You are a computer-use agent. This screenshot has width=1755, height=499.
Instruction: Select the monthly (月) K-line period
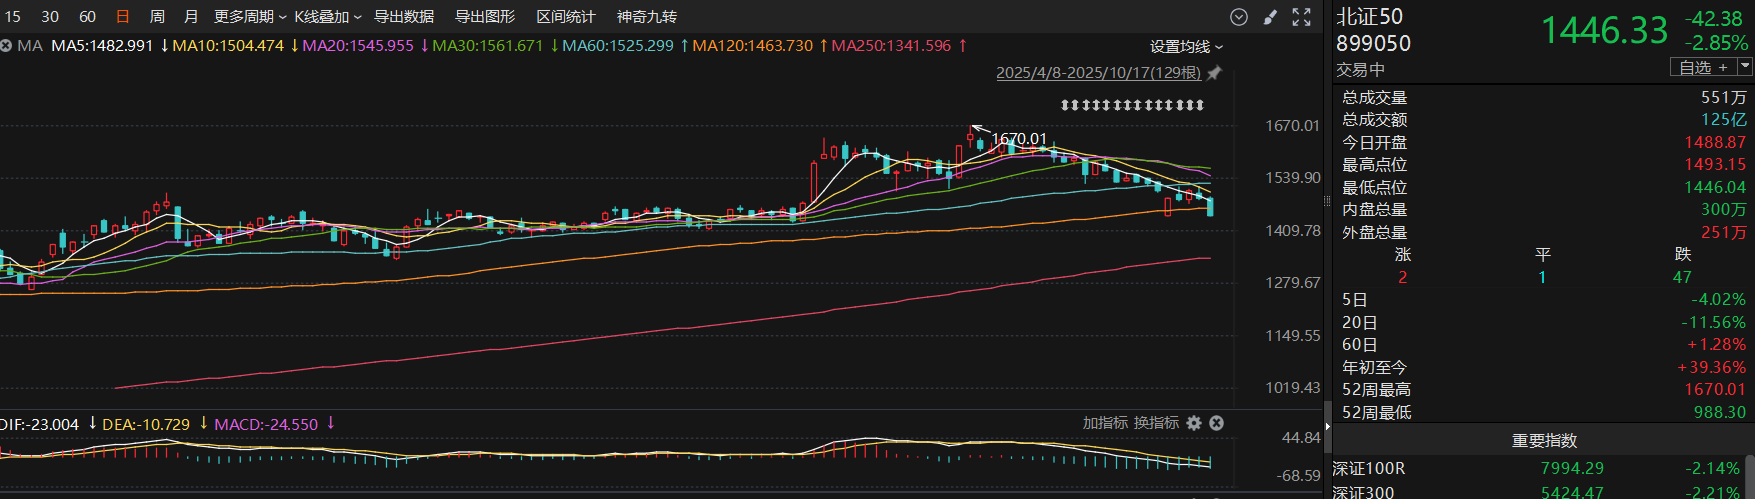(191, 17)
